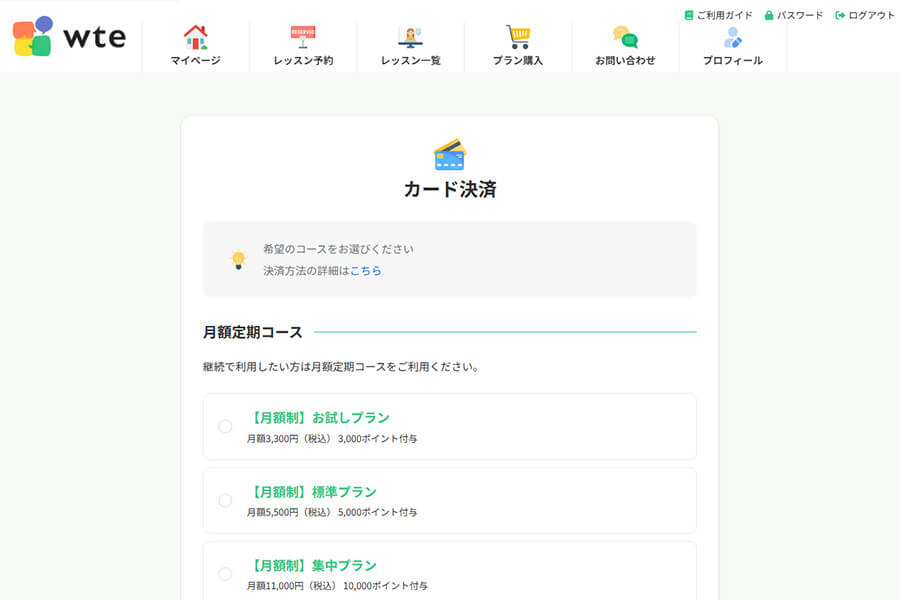The width and height of the screenshot is (900, 600).
Task: Open プラン購入 using the shopping cart icon
Action: pos(518,34)
